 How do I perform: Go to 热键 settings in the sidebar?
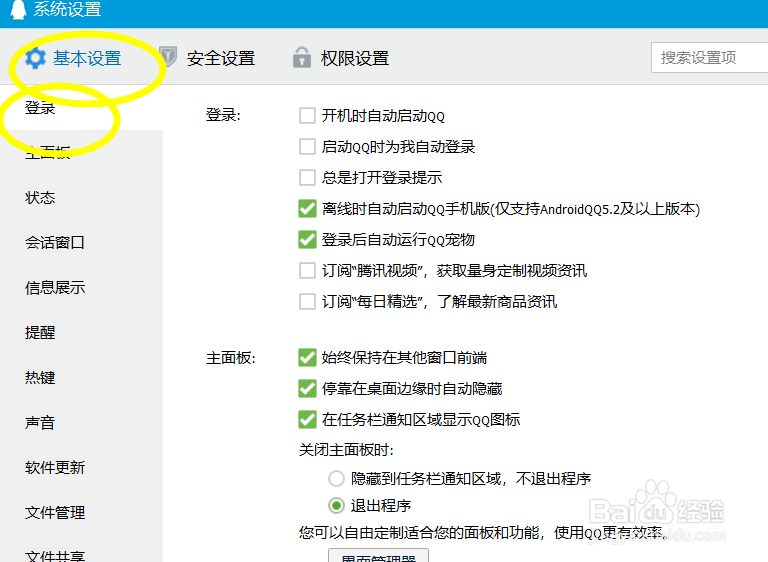pyautogui.click(x=40, y=378)
